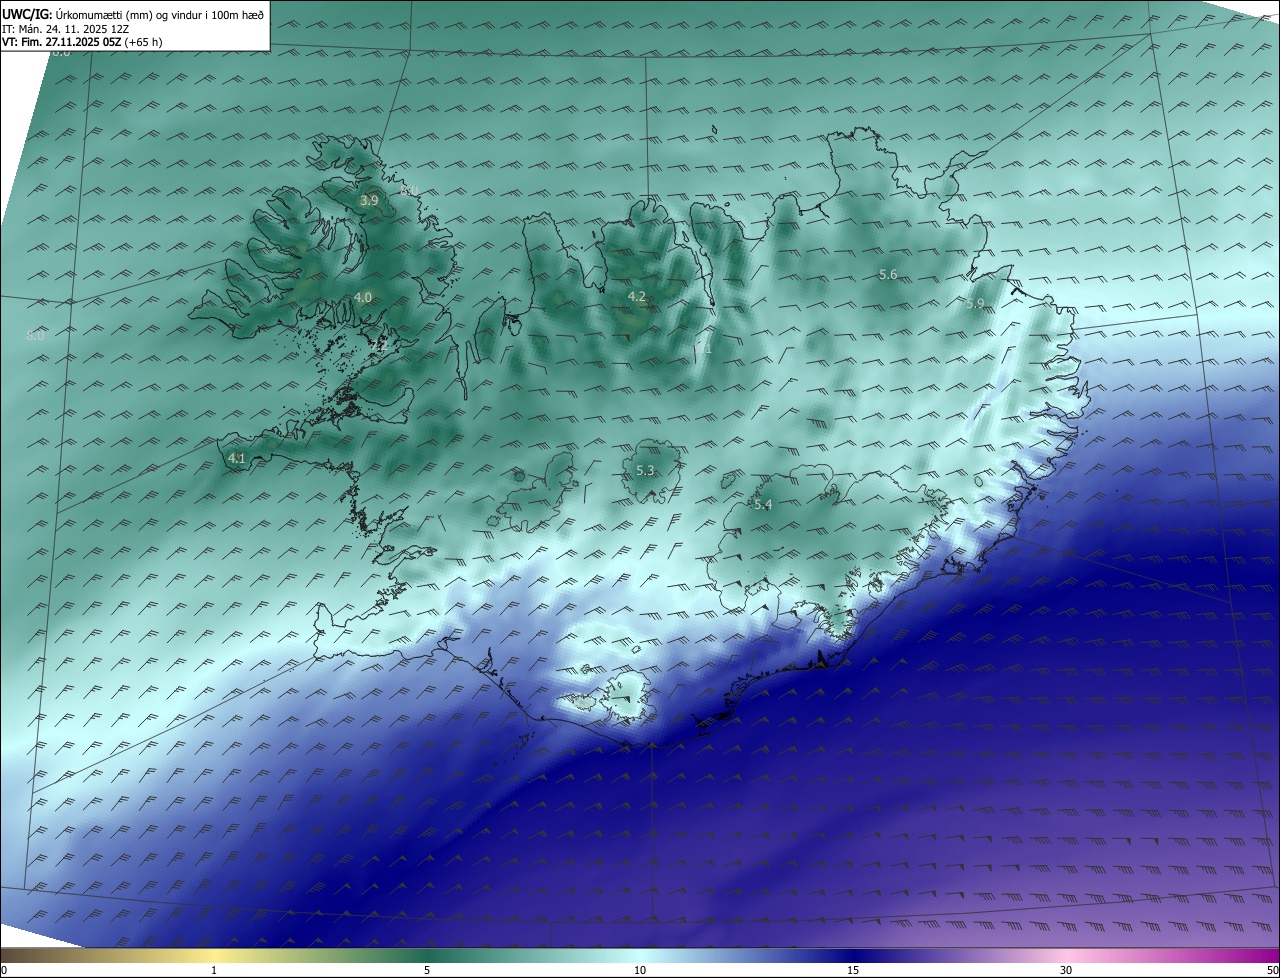Click the color scale tick label "0"

point(4,970)
